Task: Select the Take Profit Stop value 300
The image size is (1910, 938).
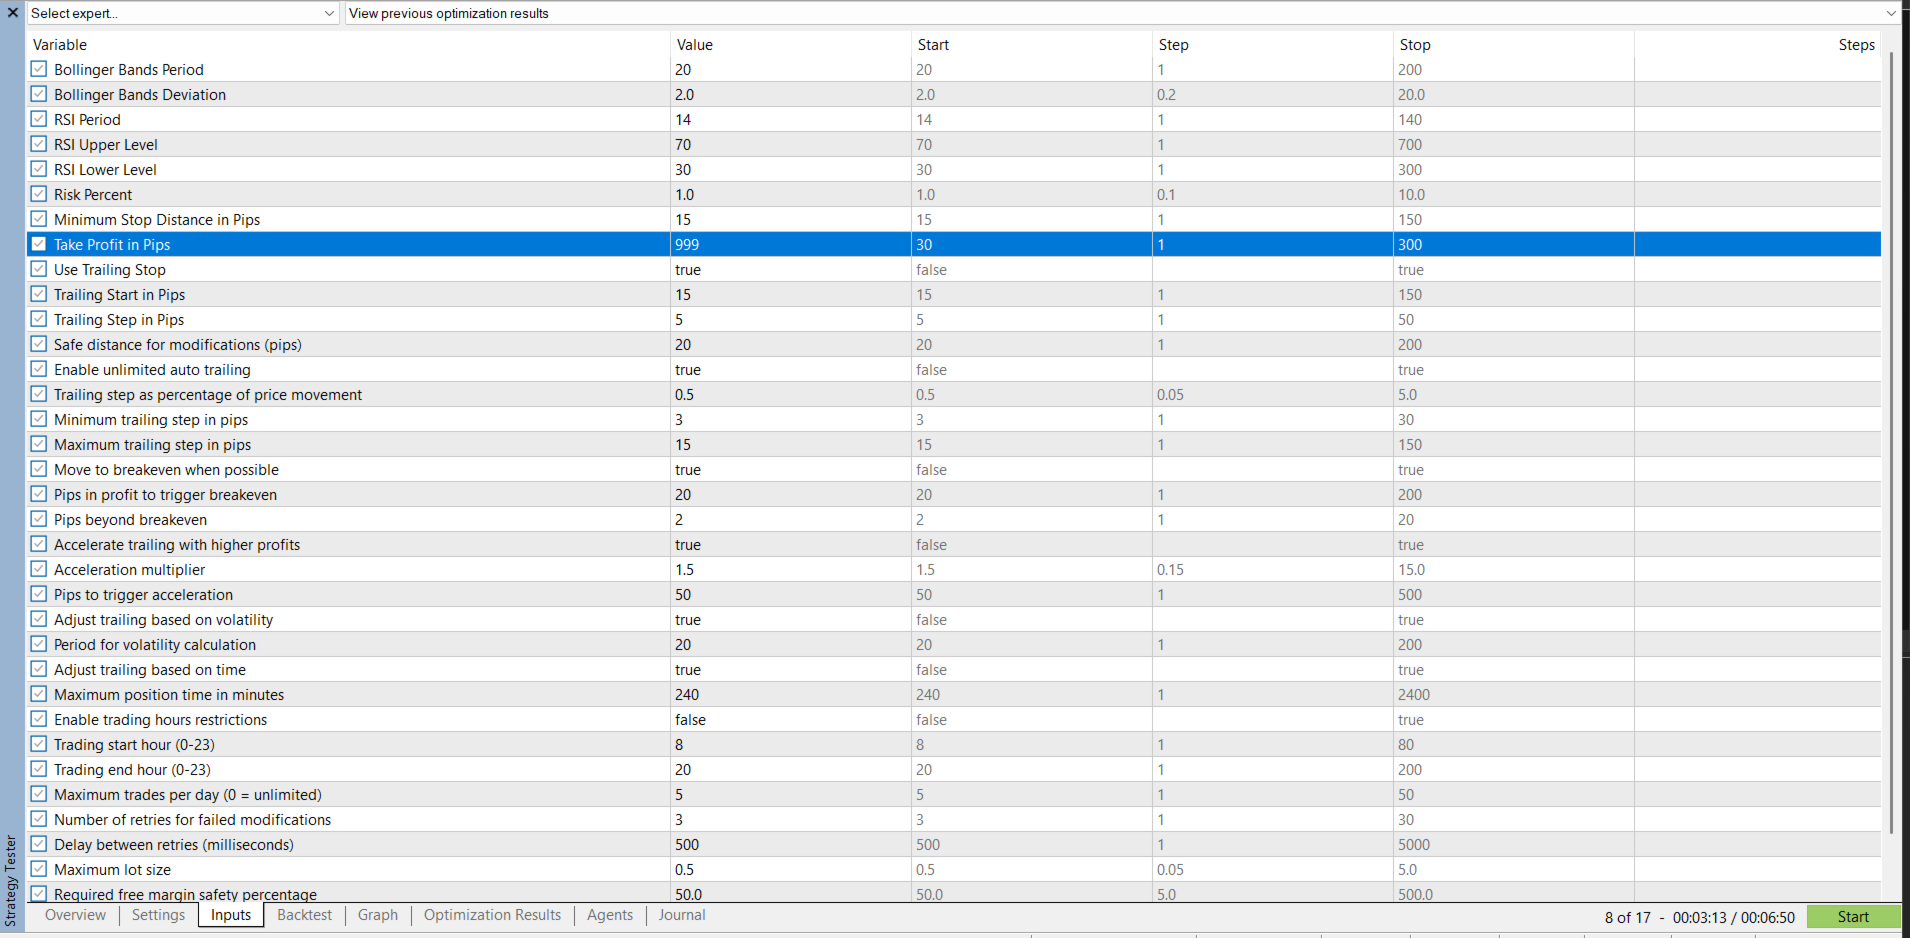Action: 1514,244
